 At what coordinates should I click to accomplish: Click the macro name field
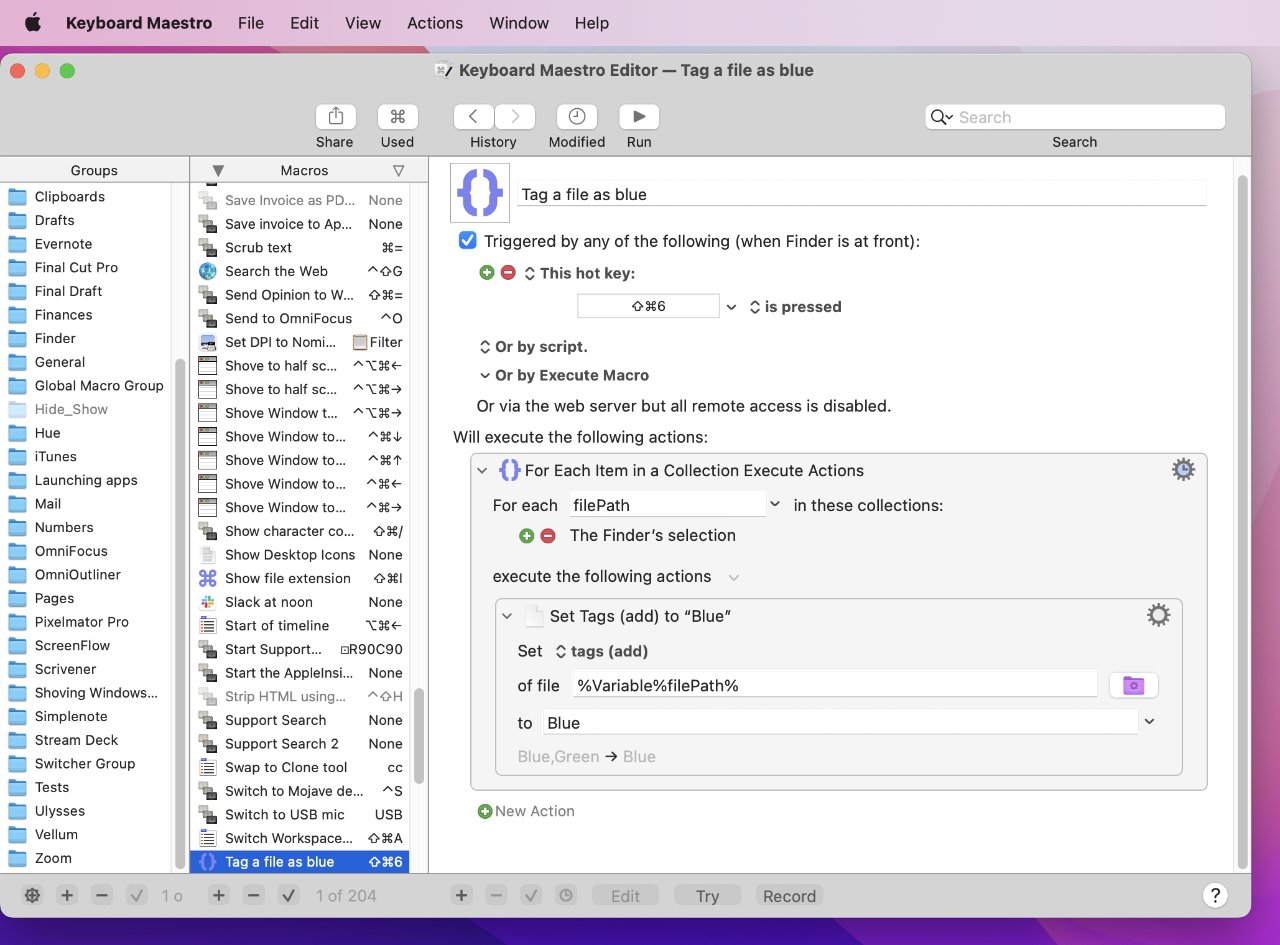coord(862,194)
